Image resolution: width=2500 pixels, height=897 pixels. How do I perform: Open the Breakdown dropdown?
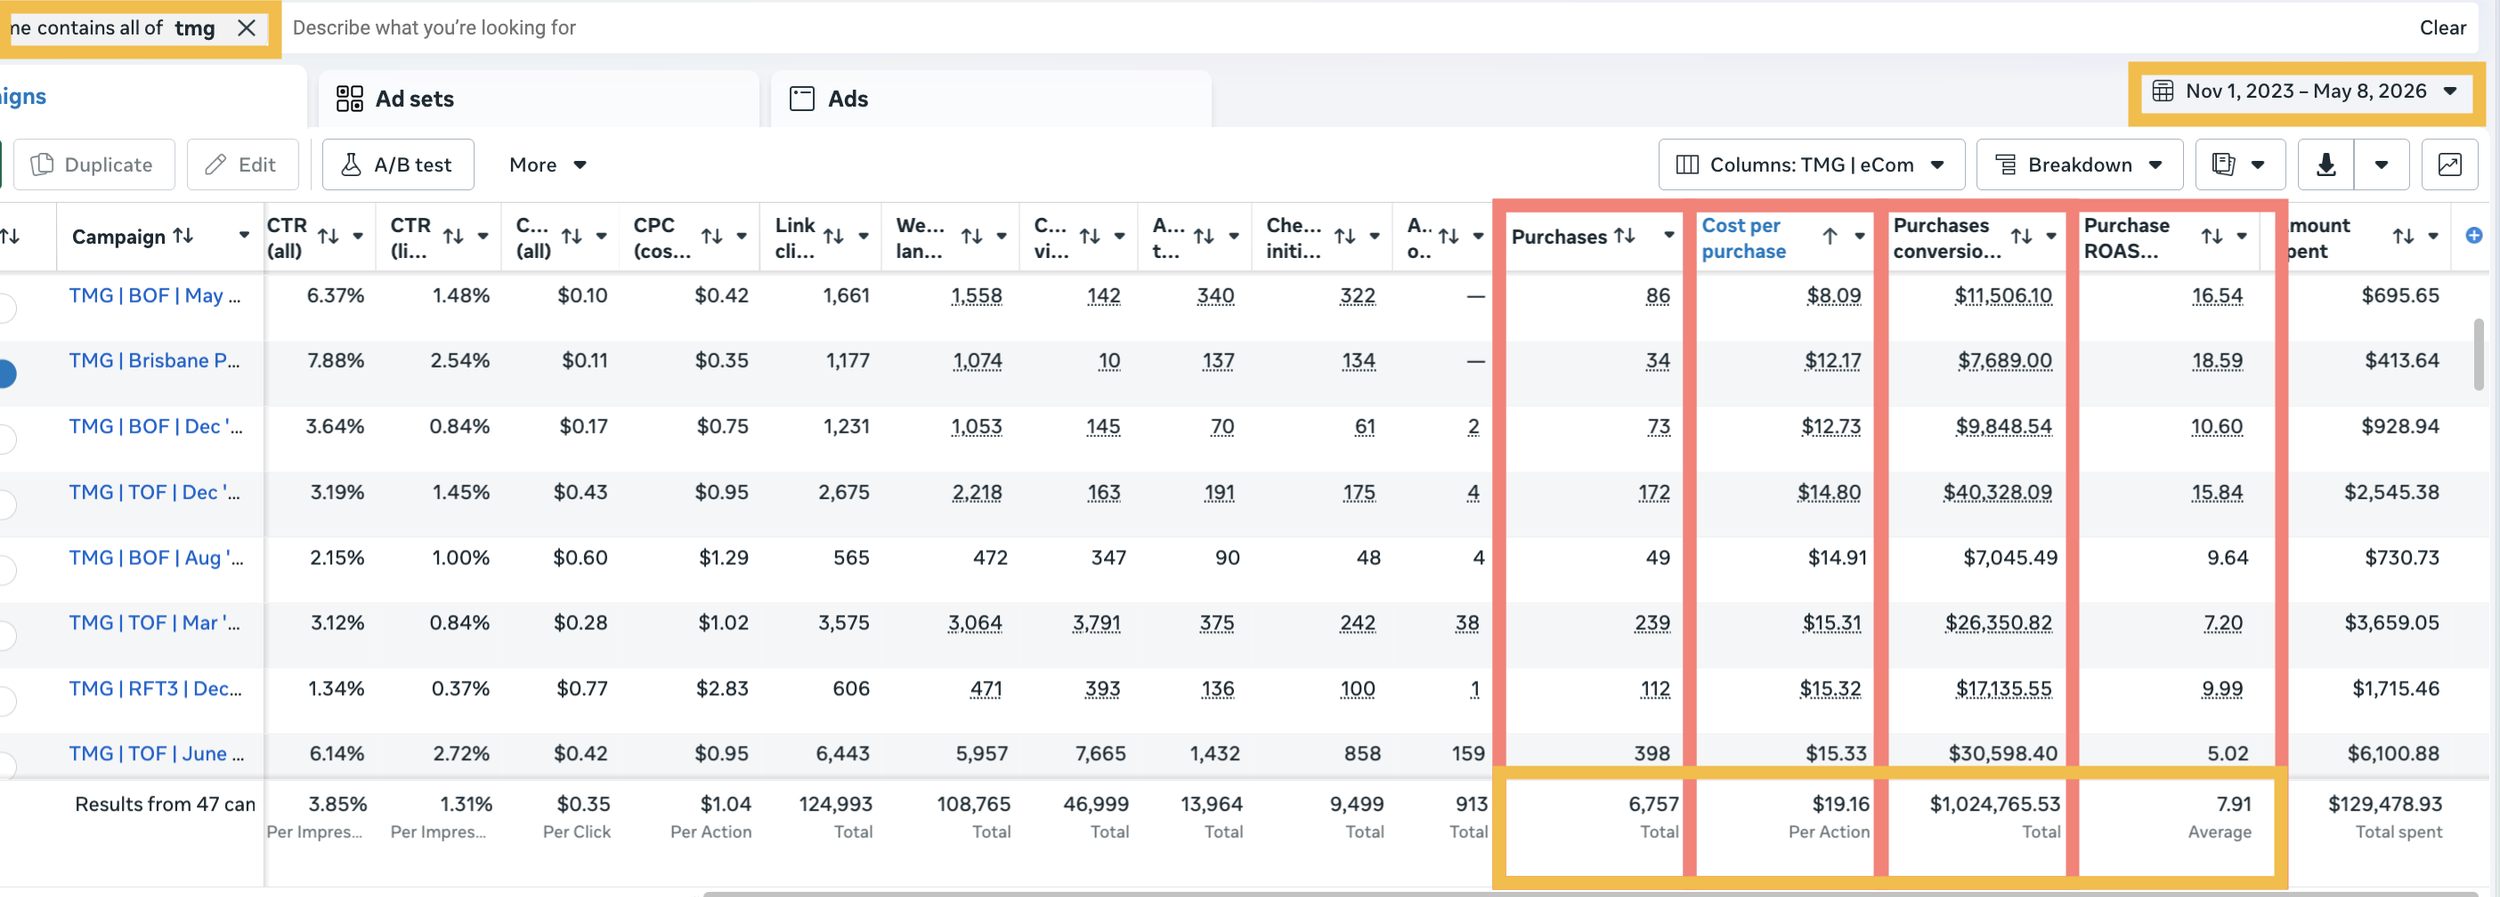[x=2080, y=165]
